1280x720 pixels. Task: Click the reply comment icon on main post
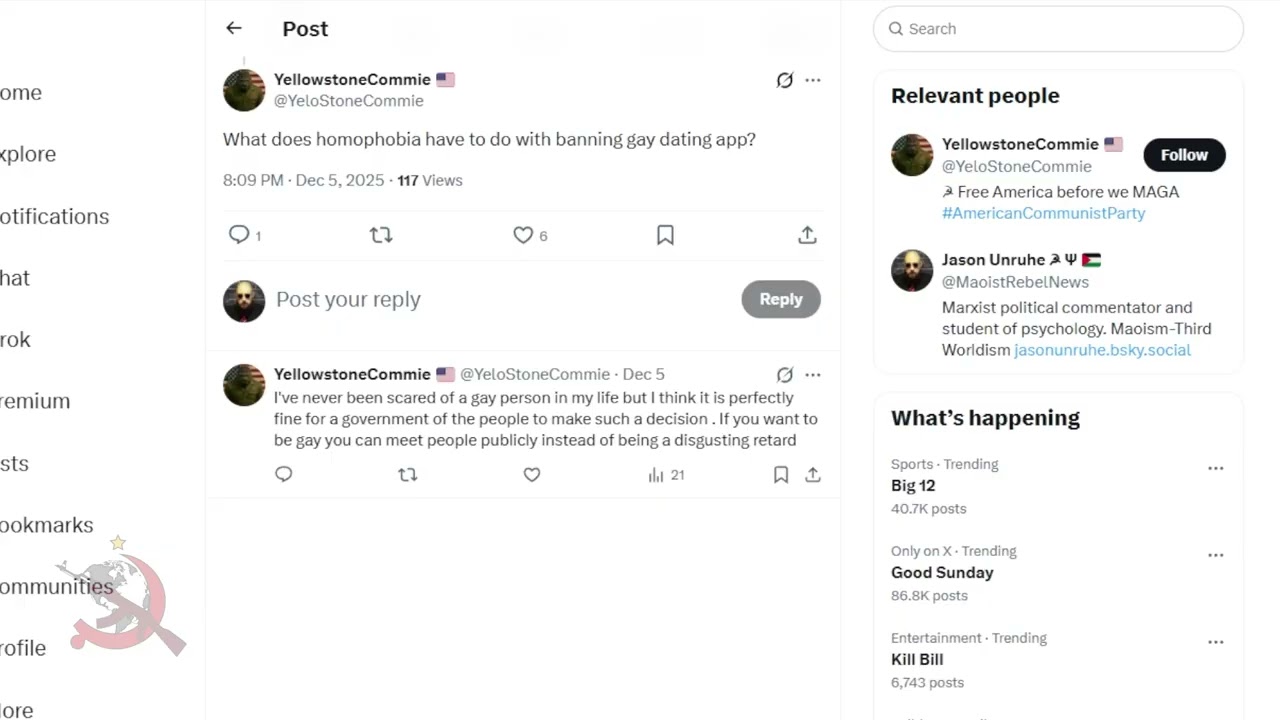click(239, 235)
